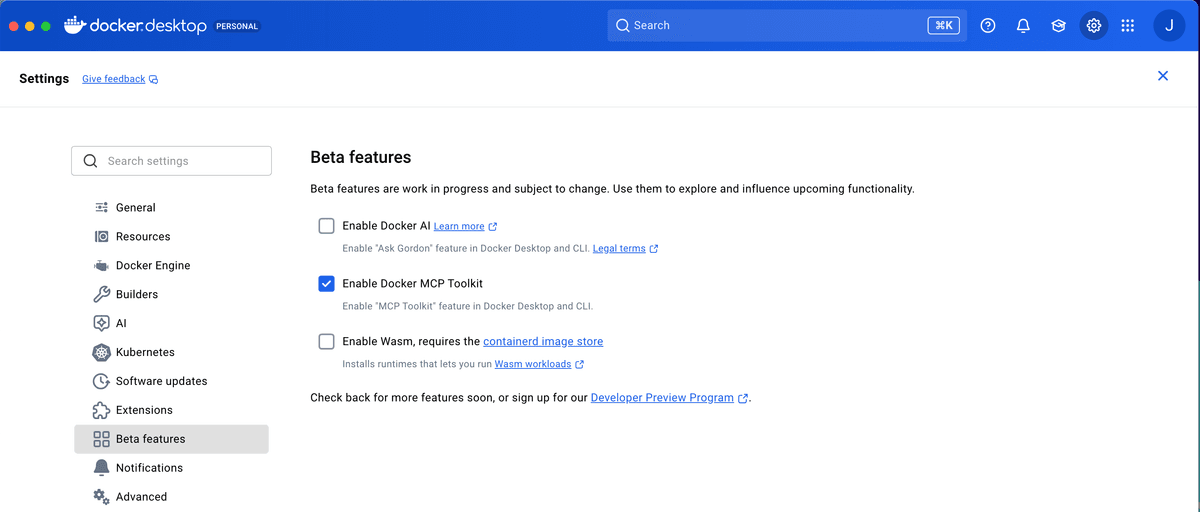Click the help question mark icon
The width and height of the screenshot is (1200, 512).
tap(988, 26)
